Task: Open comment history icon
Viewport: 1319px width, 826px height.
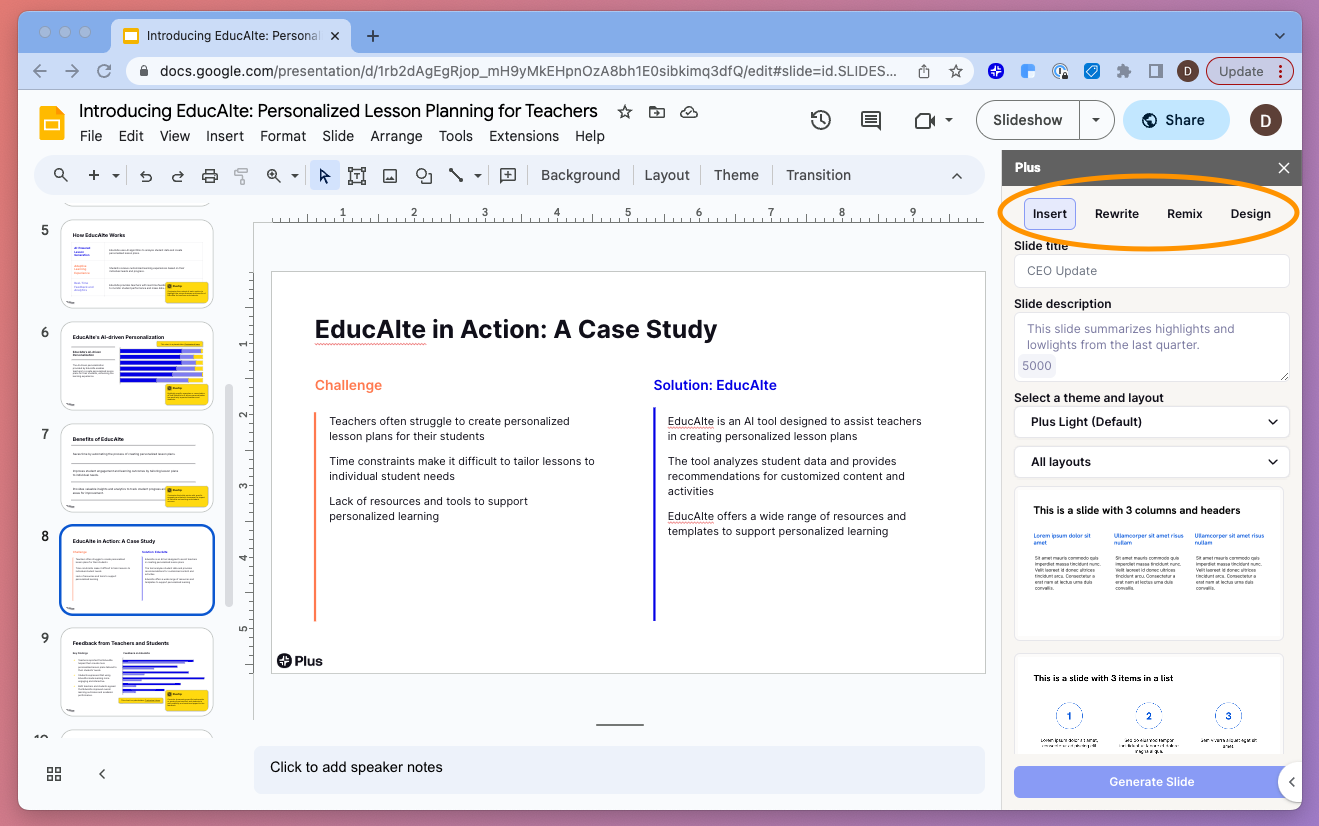Action: [871, 120]
